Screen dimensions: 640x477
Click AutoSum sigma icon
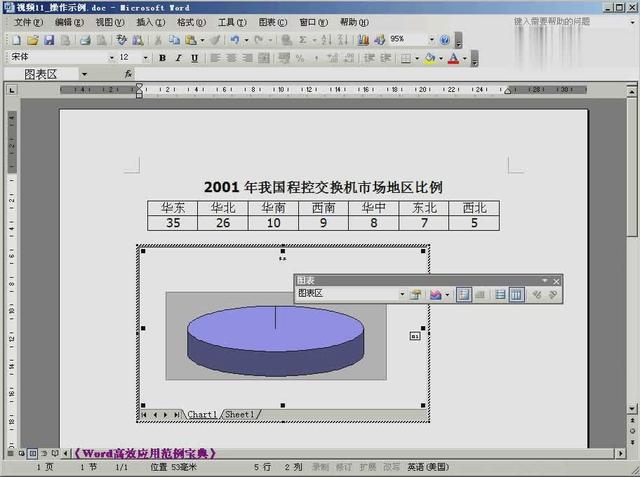tap(302, 40)
